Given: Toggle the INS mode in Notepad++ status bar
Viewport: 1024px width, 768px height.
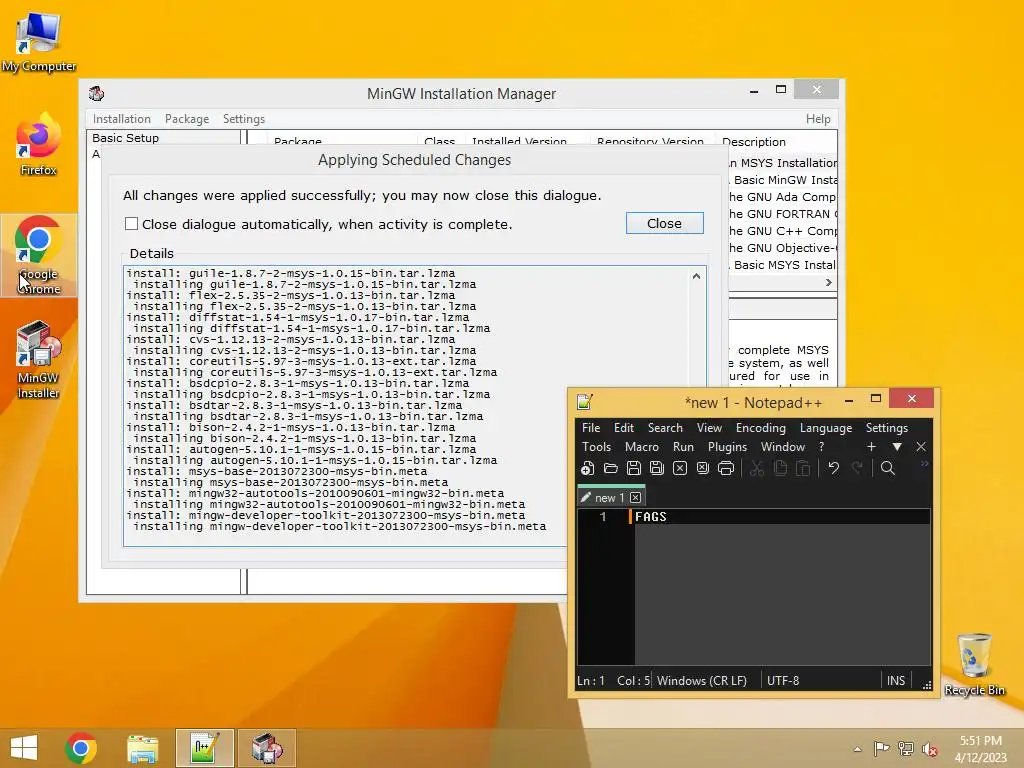Looking at the screenshot, I should 896,680.
